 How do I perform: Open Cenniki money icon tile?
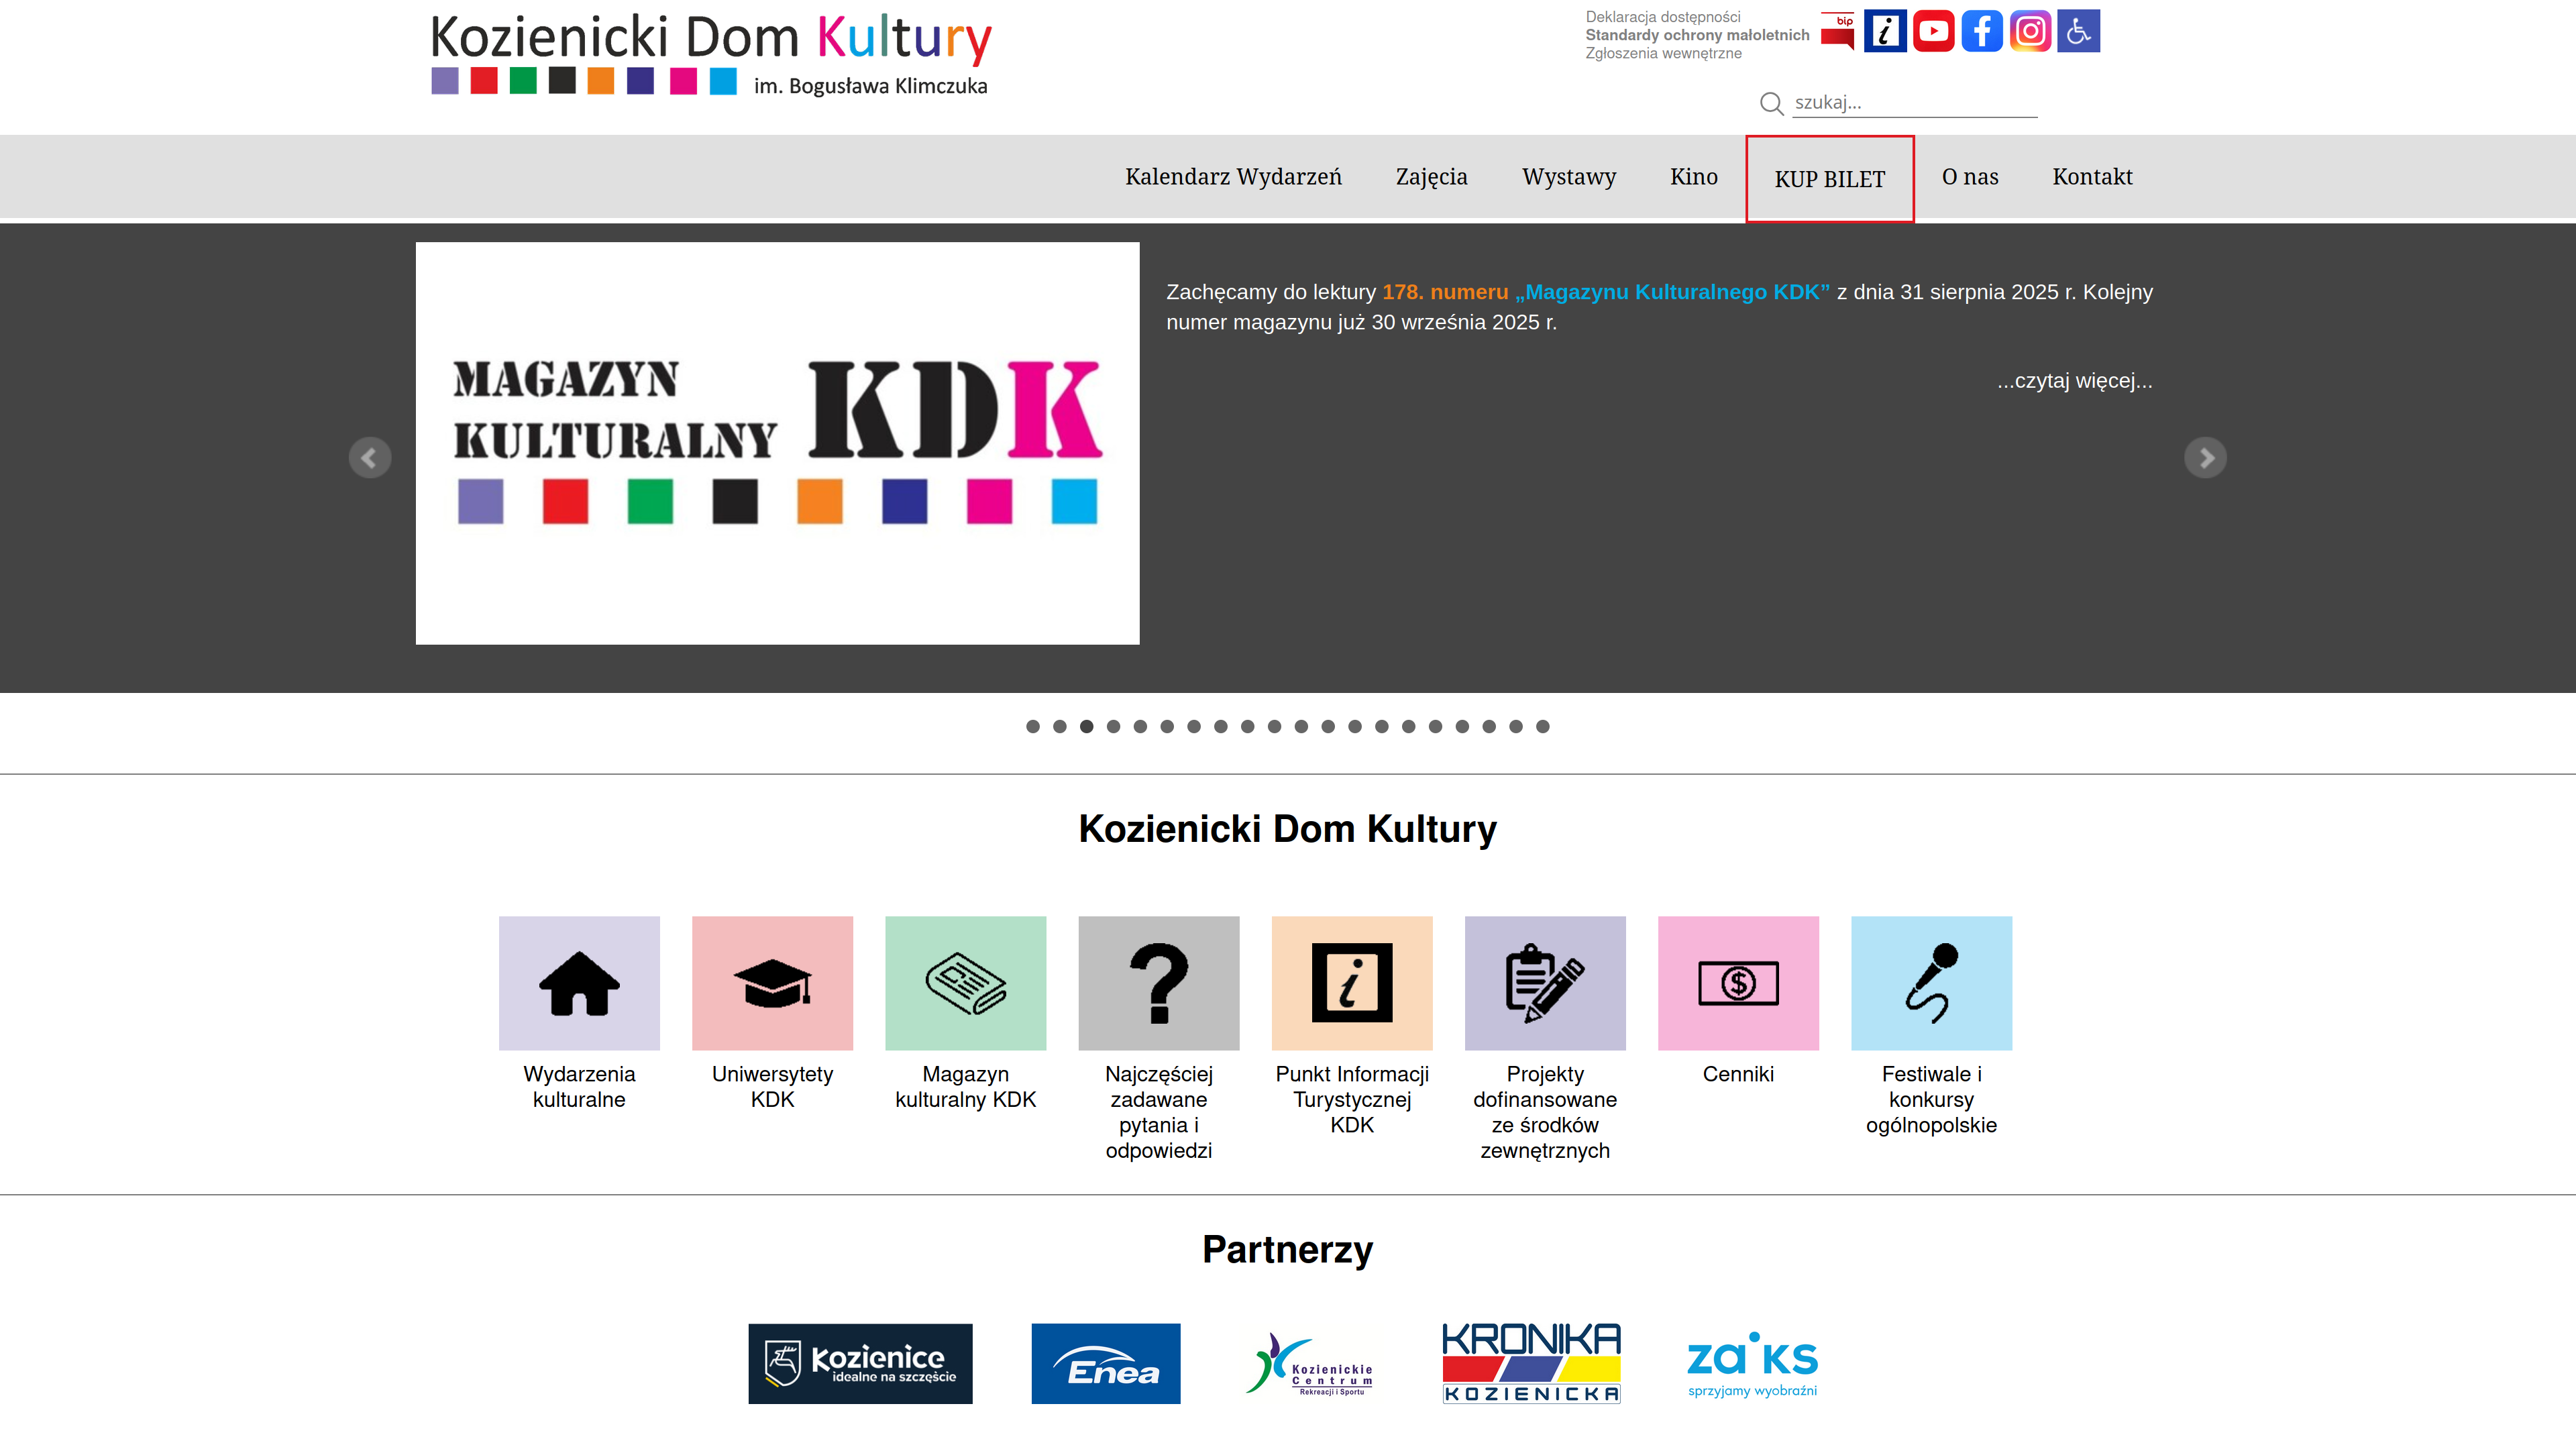1738,982
